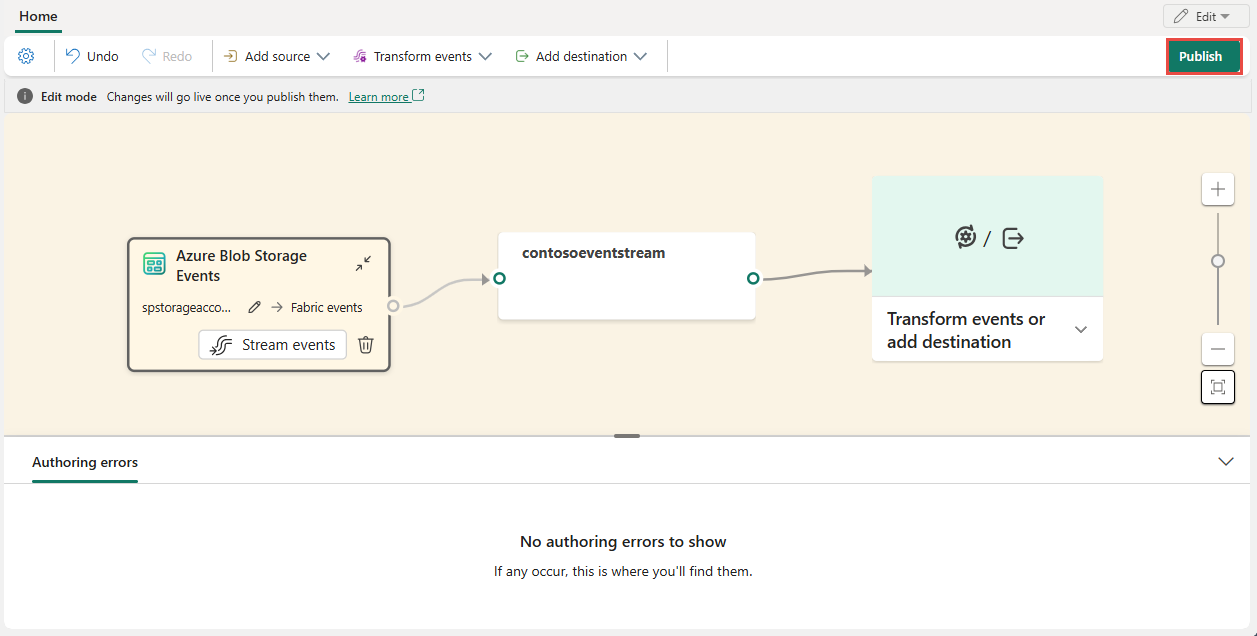Expand the Add destination menu
The width and height of the screenshot is (1257, 636).
[x=581, y=56]
